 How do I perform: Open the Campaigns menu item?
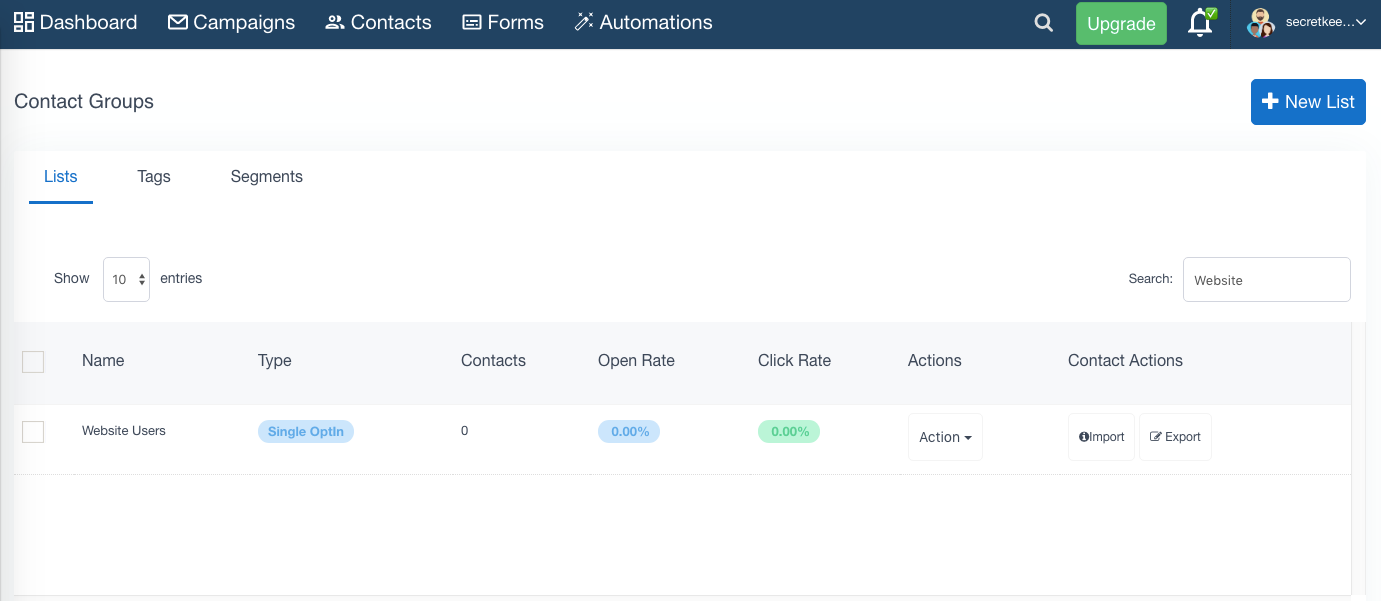coord(232,22)
